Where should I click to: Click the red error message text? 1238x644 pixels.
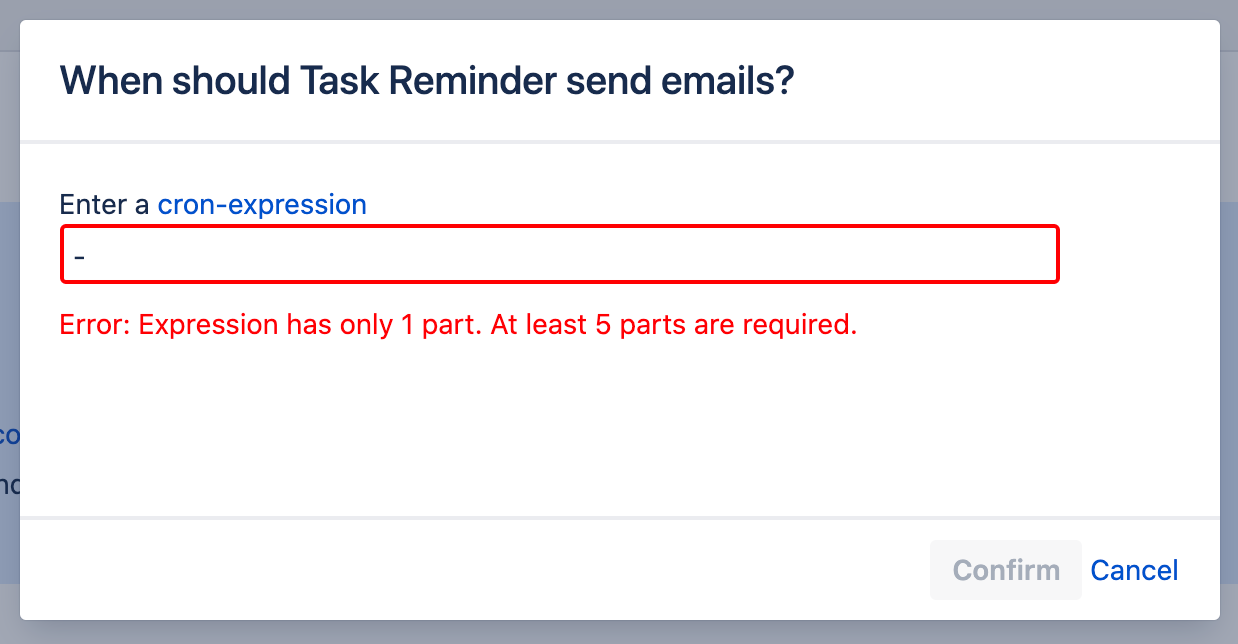(458, 325)
